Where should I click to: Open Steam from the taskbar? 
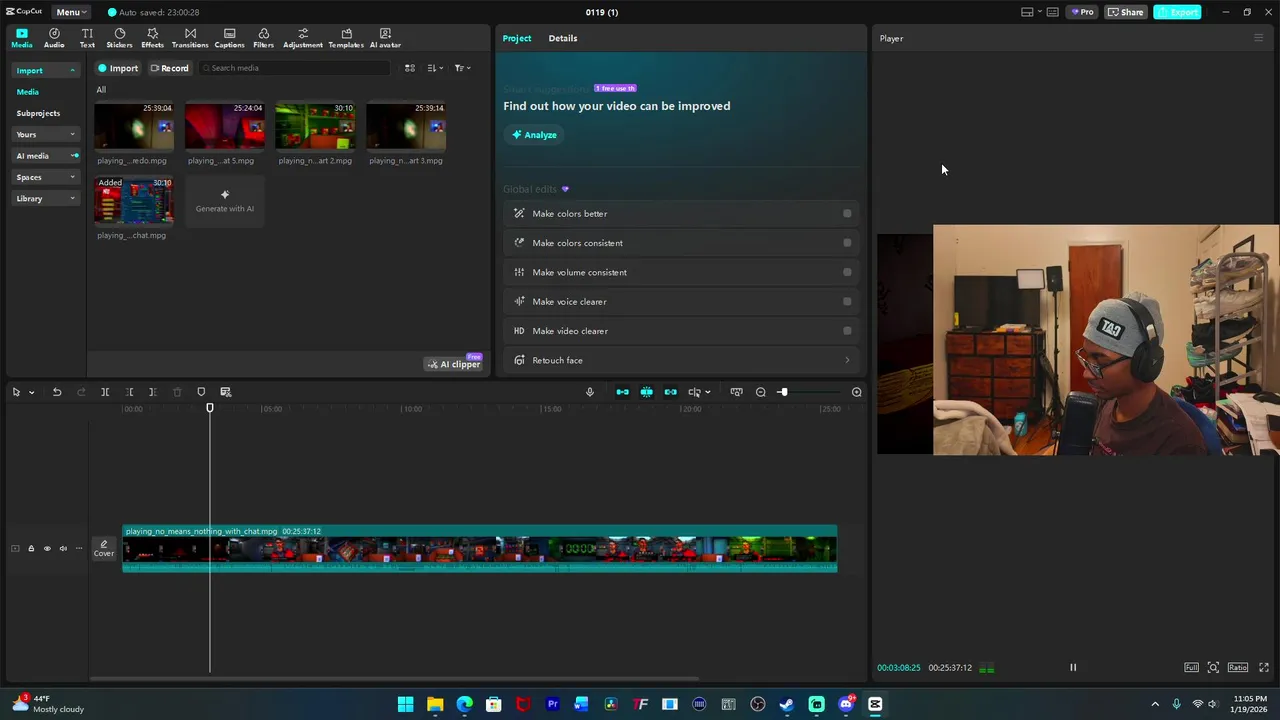tap(787, 704)
